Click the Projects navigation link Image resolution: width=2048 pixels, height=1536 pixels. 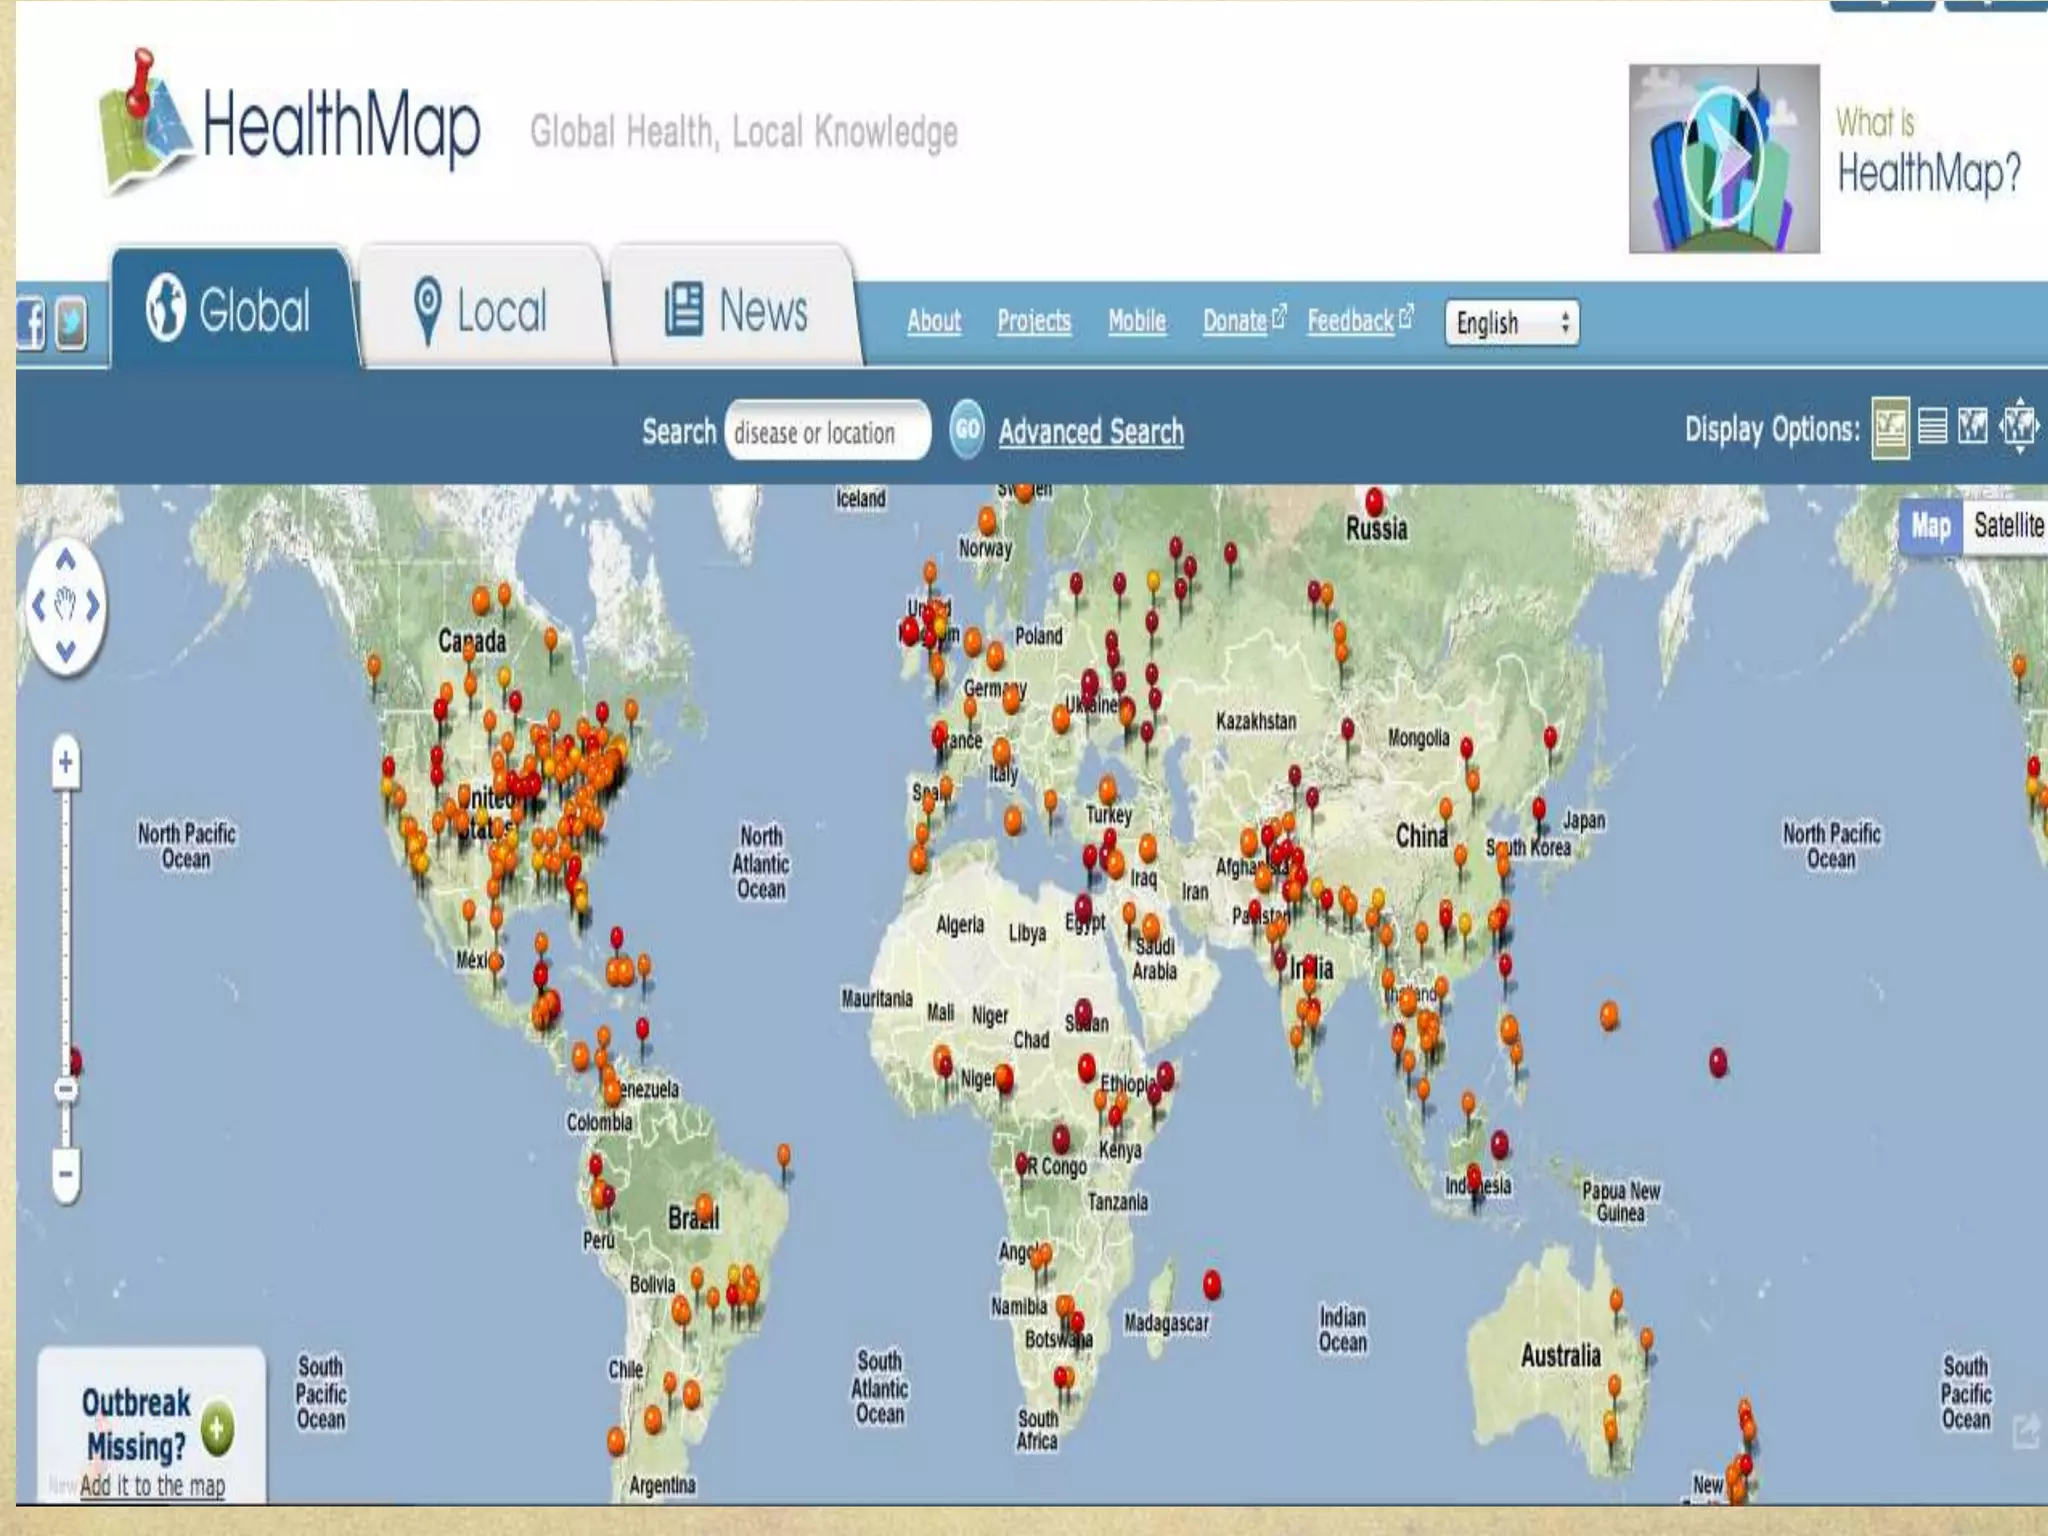click(1033, 321)
